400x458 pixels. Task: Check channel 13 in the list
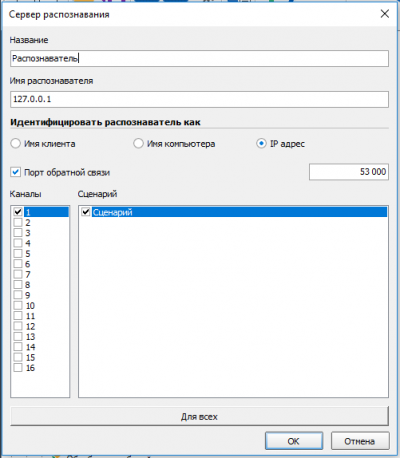tap(18, 337)
